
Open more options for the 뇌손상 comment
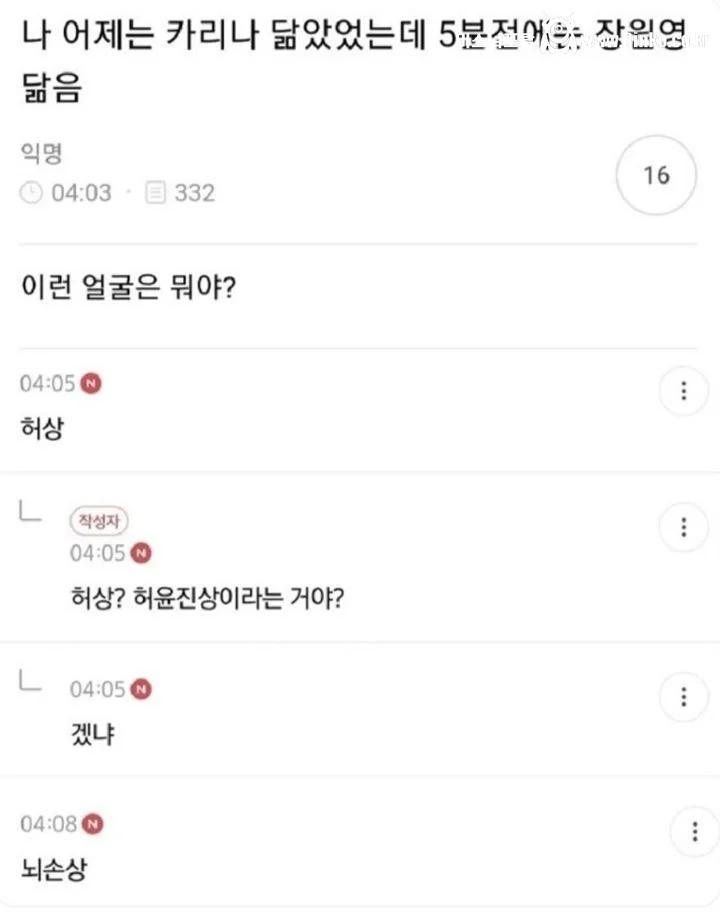pos(695,832)
